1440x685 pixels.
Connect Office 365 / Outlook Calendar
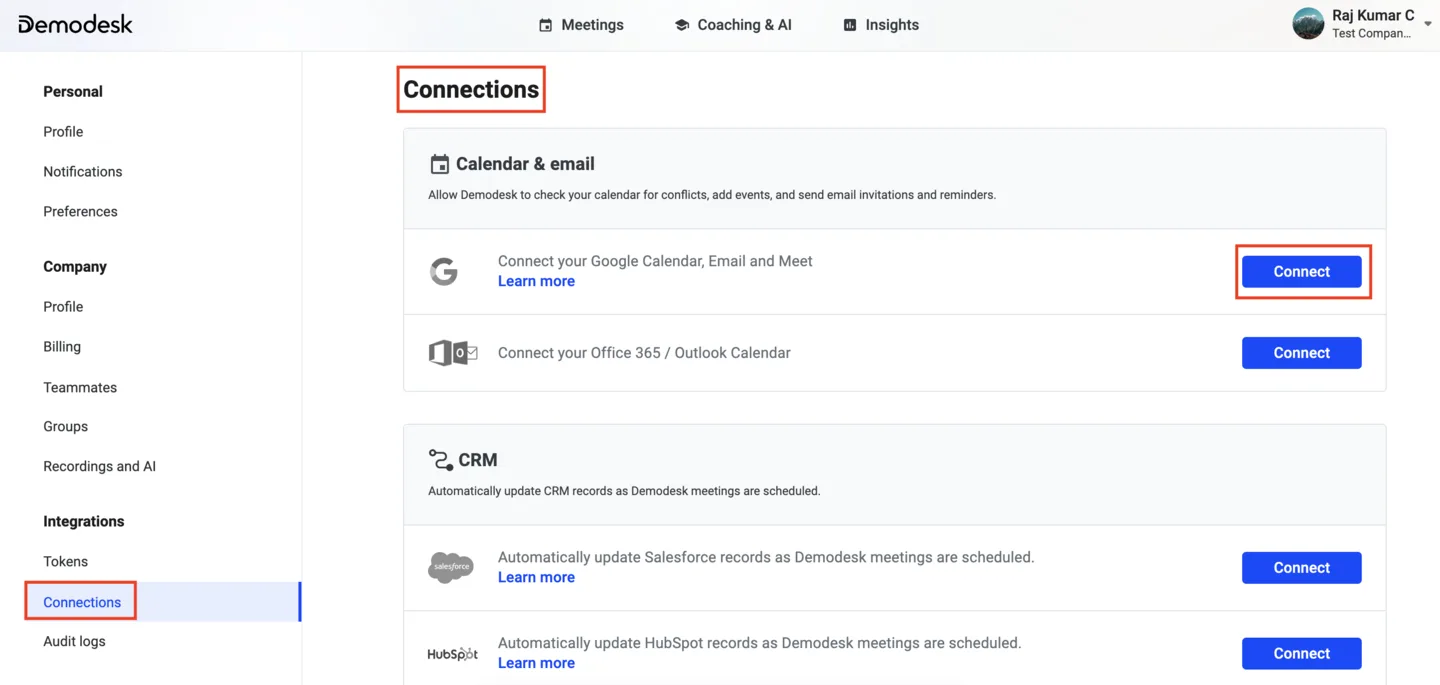(1301, 353)
